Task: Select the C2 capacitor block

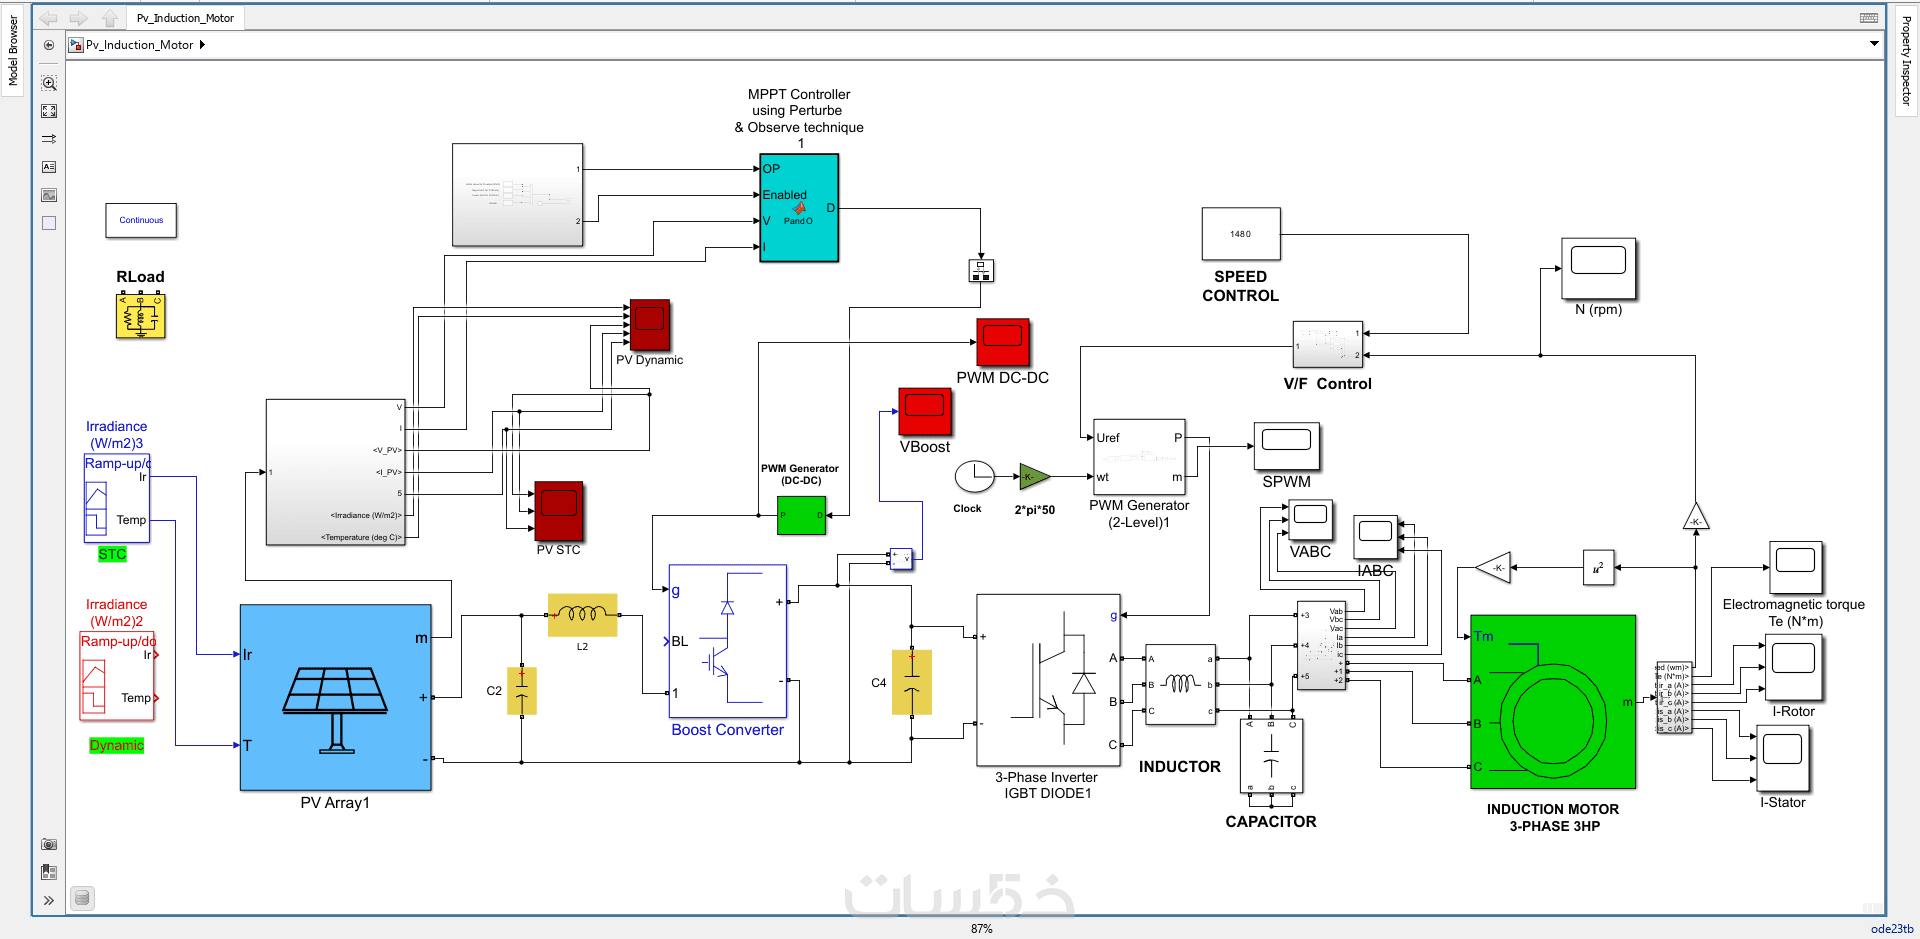Action: [x=522, y=691]
